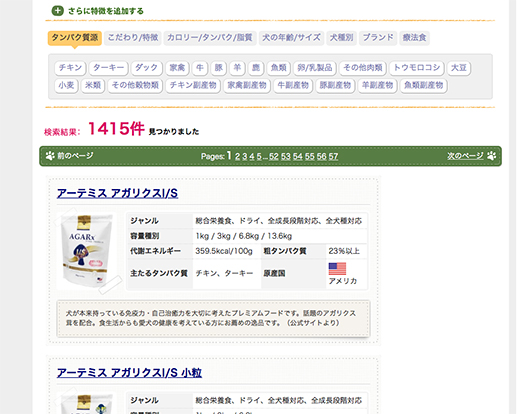Go to 前のページ link
Screen dimensions: 518x414
tap(75, 156)
